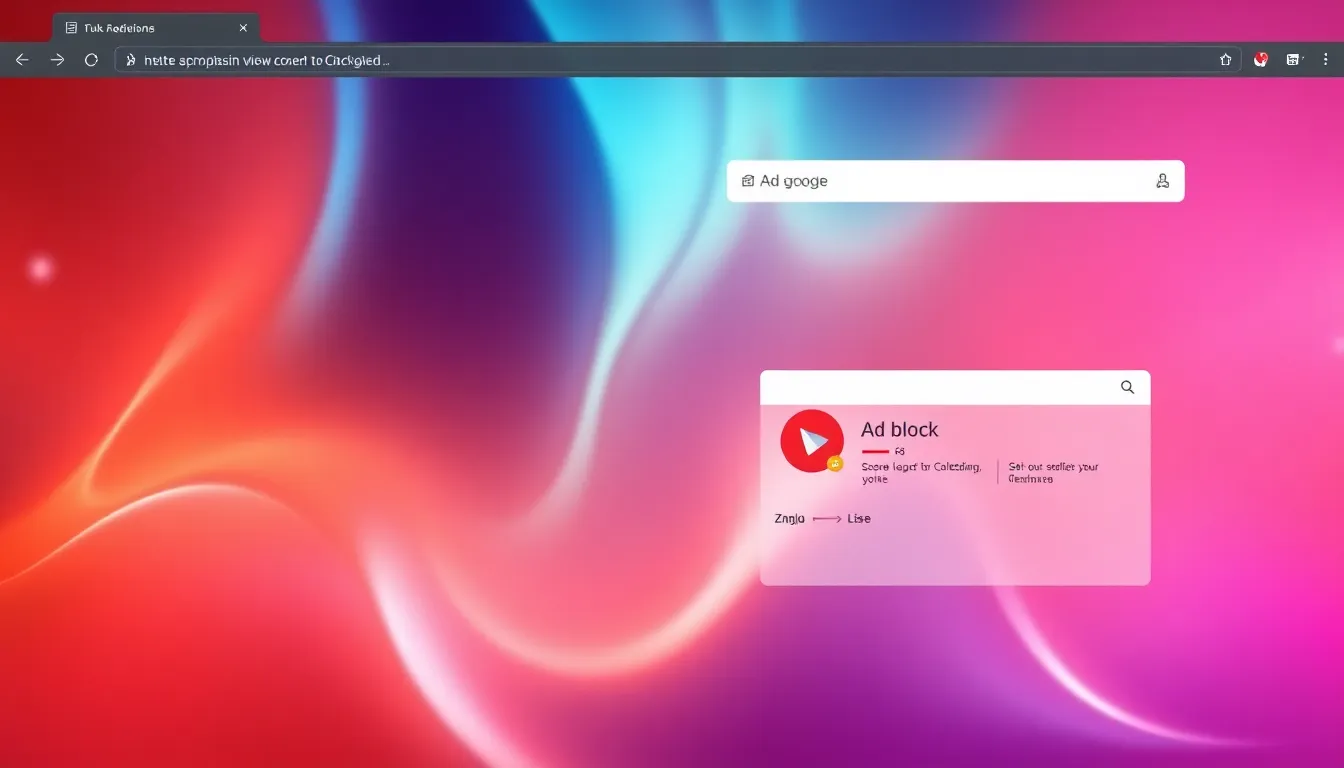Click the magnifier icon in lower search bar

1127,387
